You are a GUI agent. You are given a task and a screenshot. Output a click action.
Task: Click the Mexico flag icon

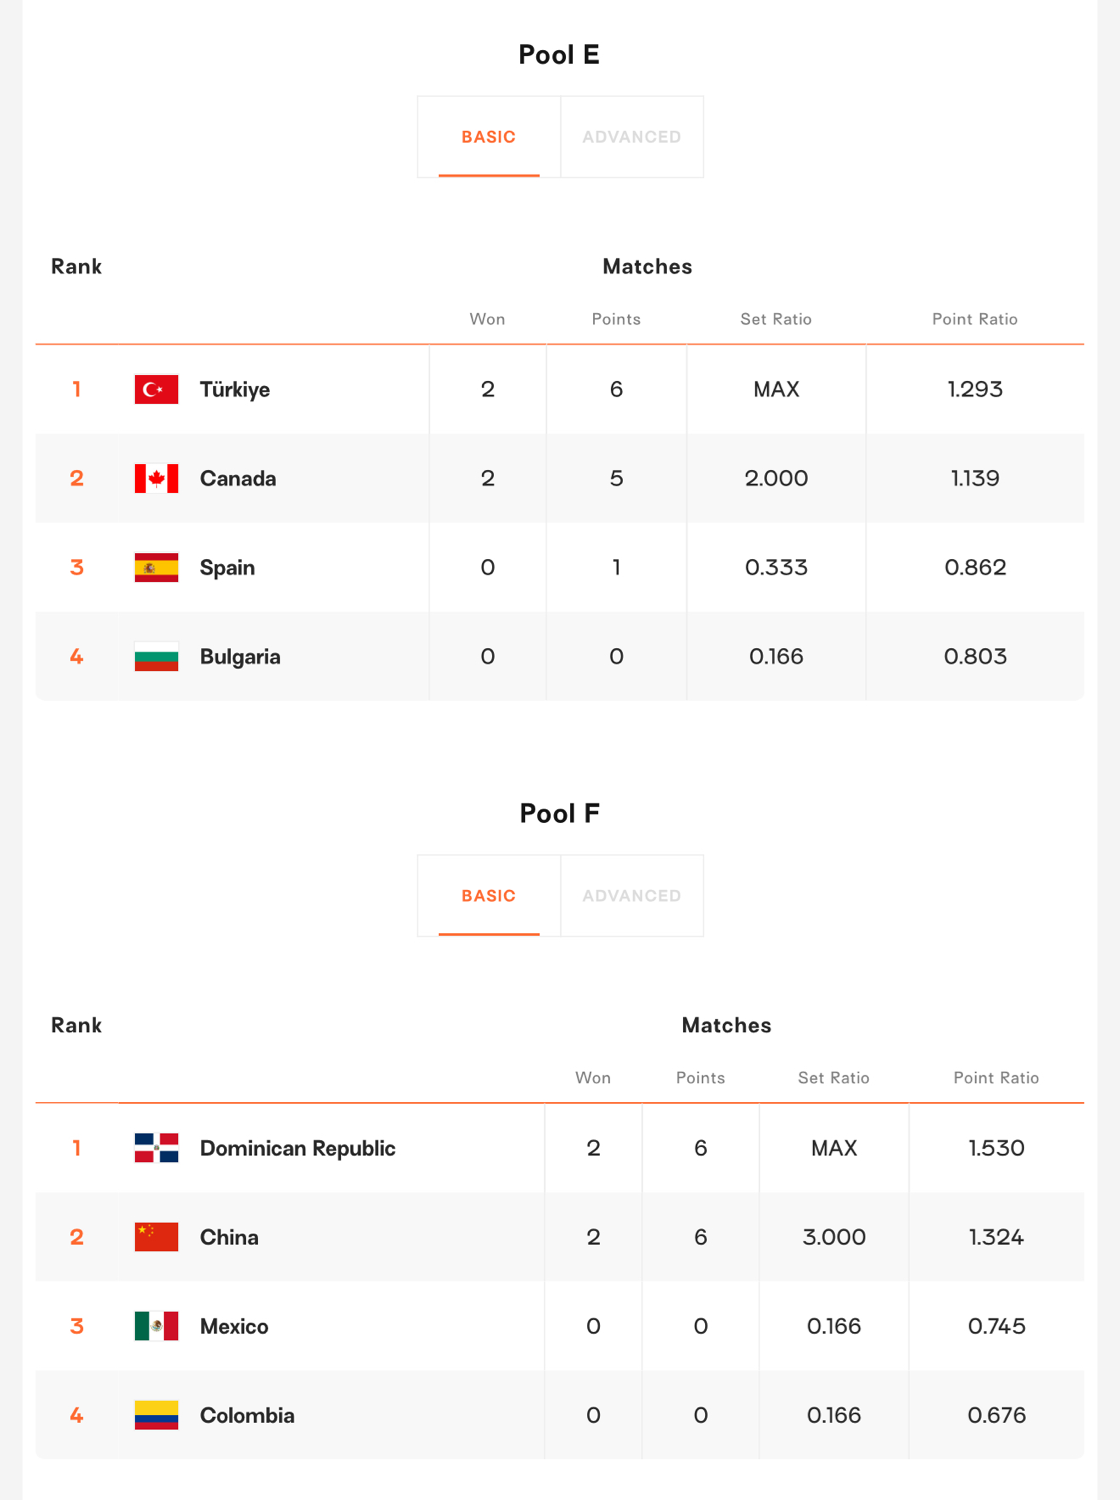(156, 1326)
